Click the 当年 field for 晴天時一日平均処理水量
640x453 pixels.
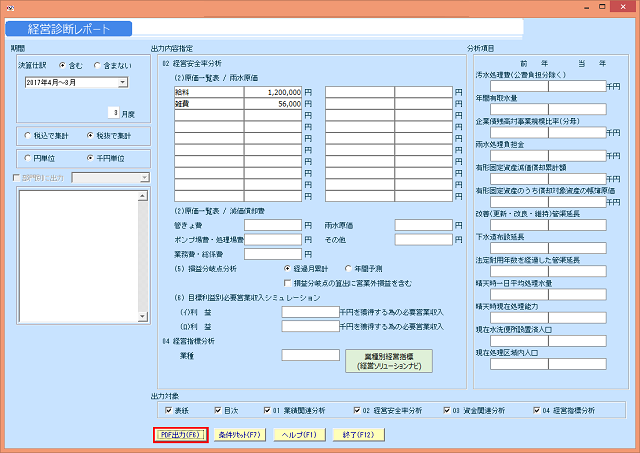point(578,295)
